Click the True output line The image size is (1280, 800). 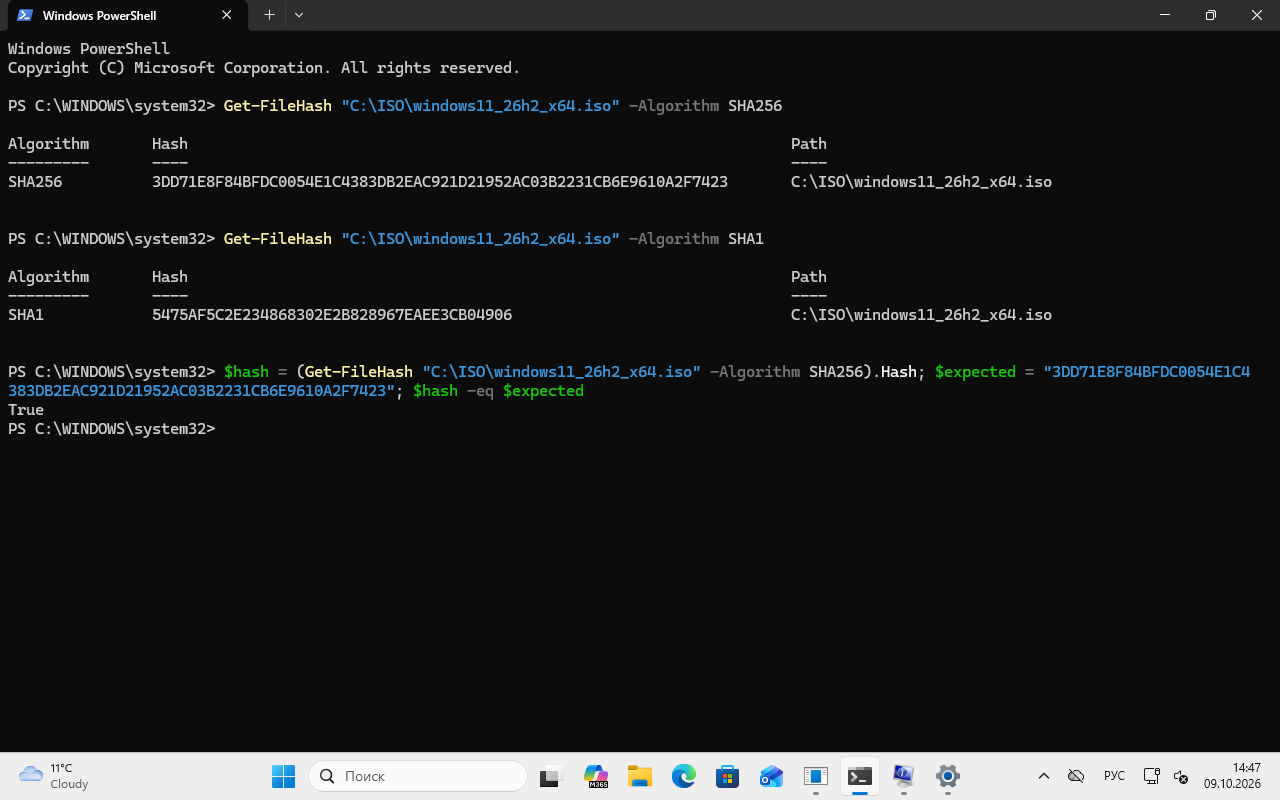click(x=26, y=410)
